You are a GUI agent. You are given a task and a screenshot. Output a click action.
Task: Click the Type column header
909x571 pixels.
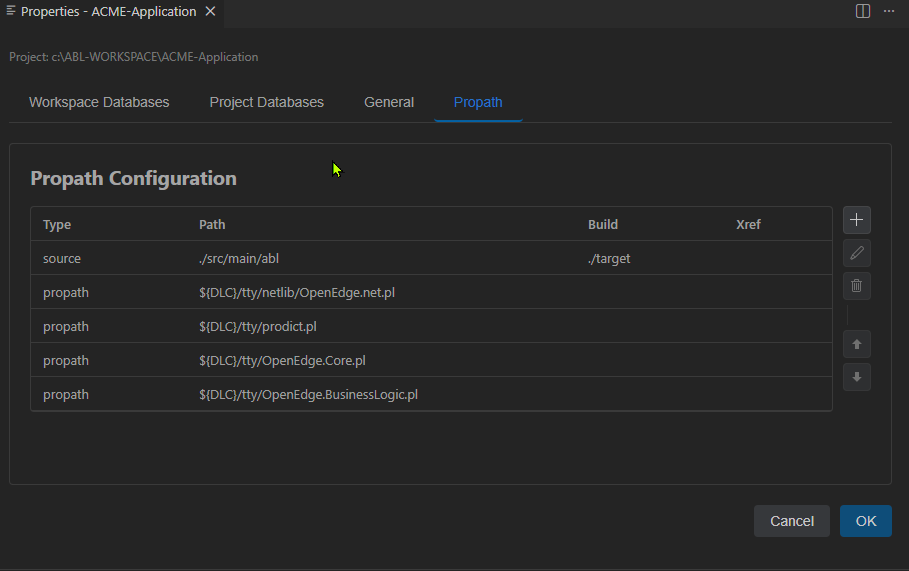(x=57, y=224)
